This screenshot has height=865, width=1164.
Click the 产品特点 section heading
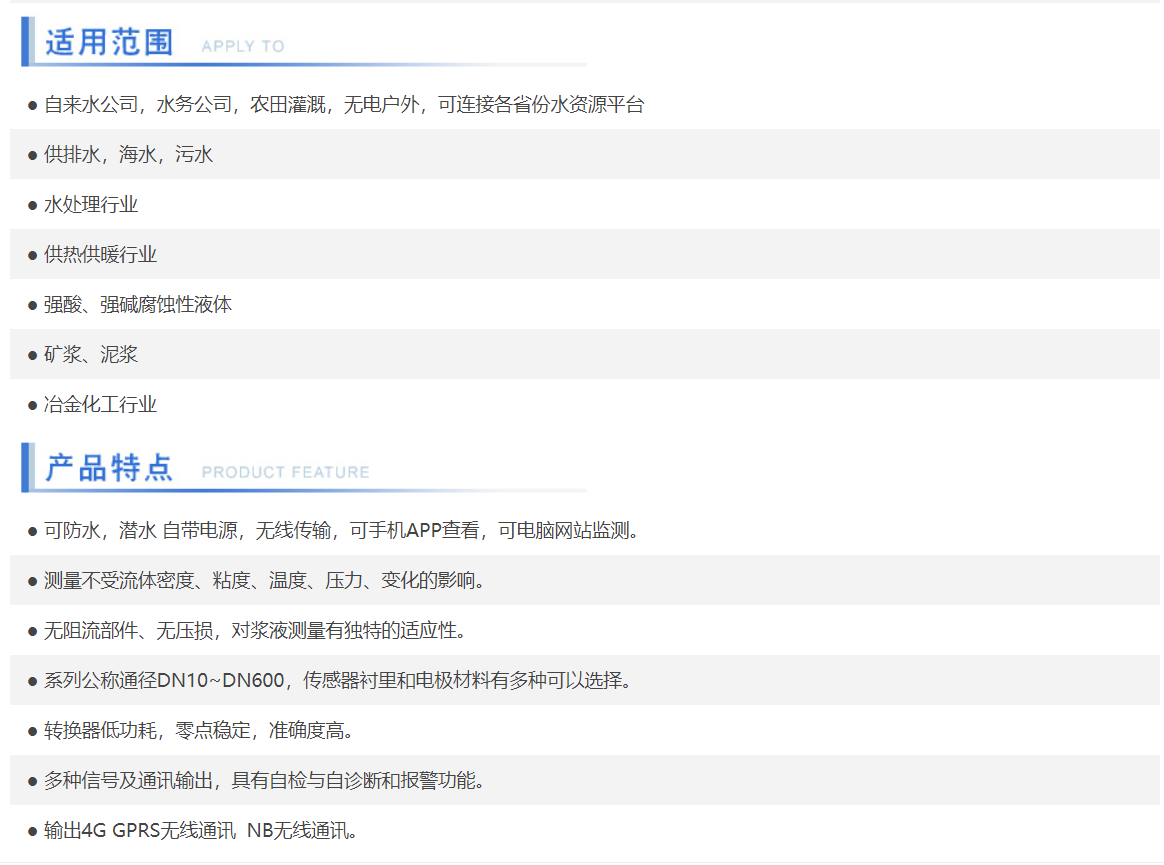pos(109,468)
